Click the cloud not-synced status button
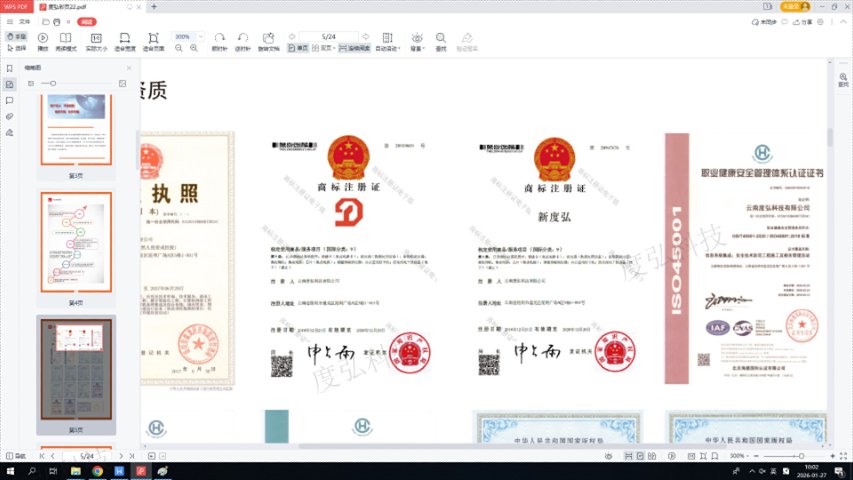 [764, 22]
